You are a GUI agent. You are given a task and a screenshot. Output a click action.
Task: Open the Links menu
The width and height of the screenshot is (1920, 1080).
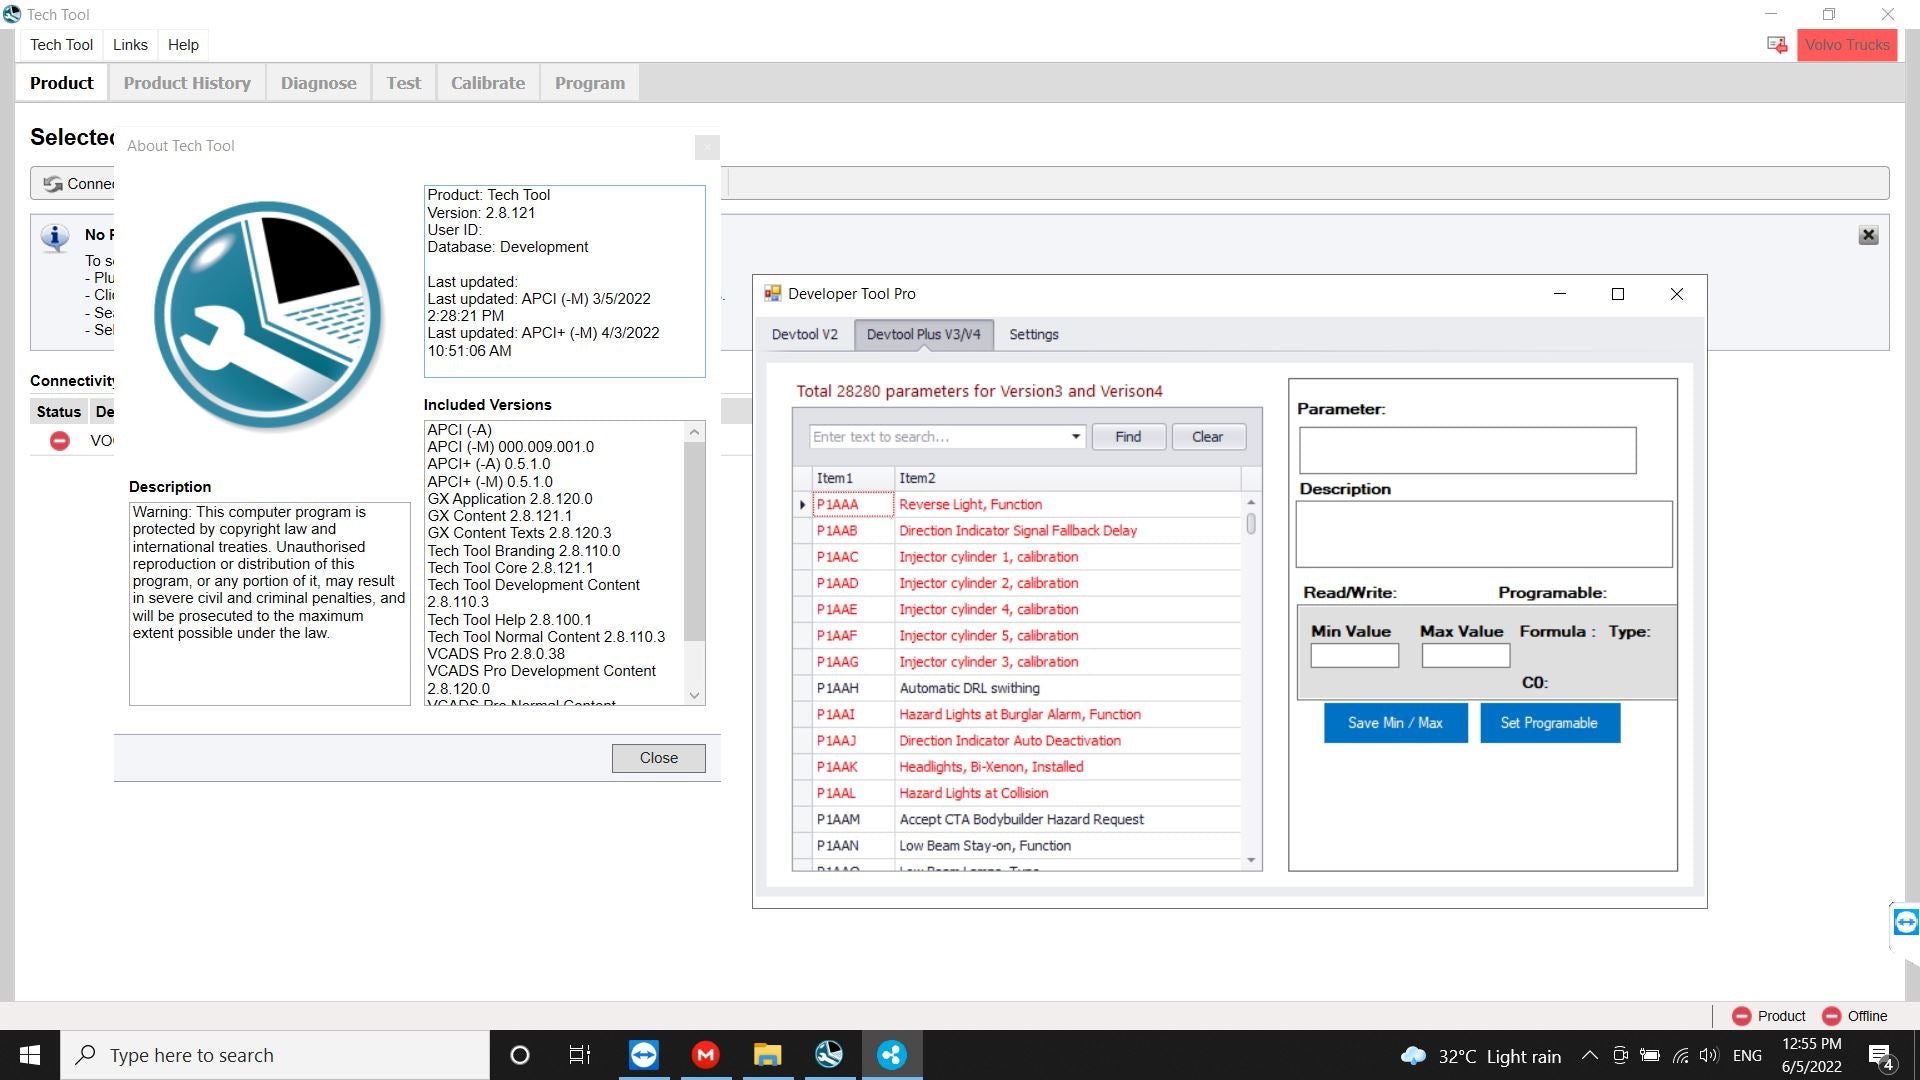(130, 45)
